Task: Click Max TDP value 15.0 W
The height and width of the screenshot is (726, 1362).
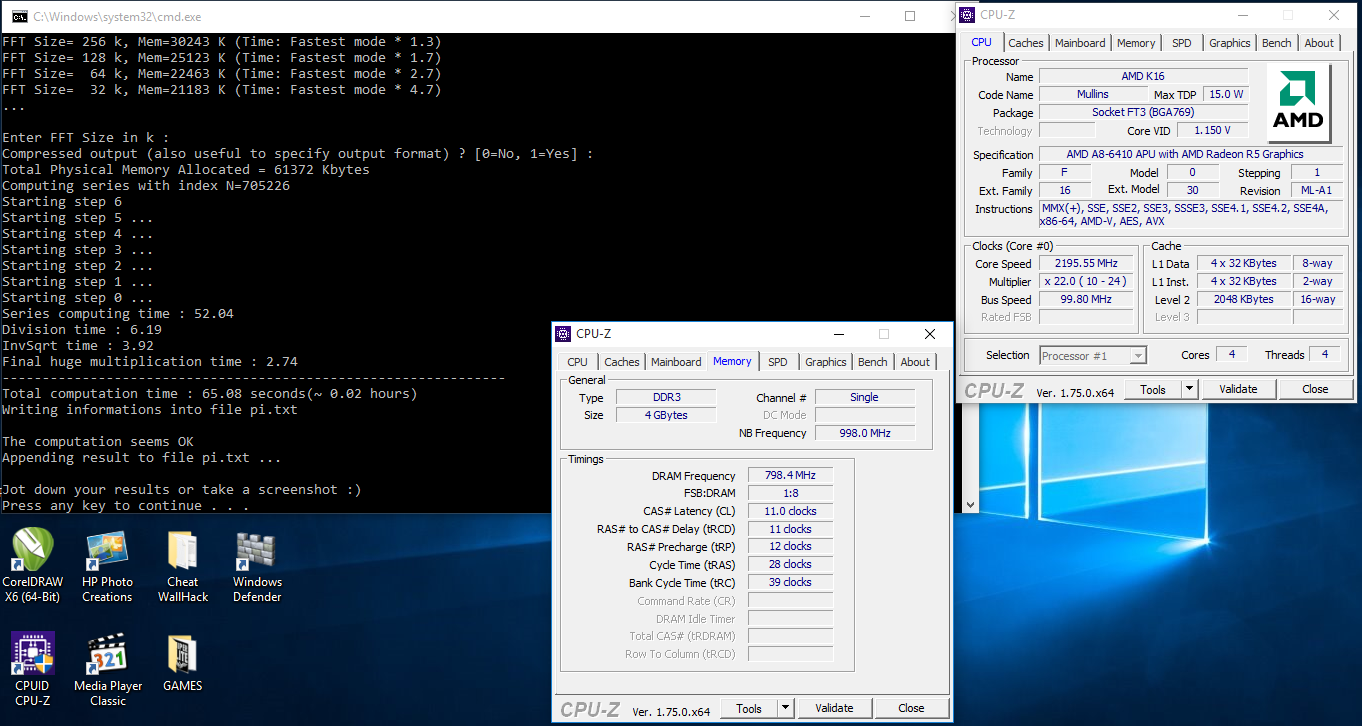Action: [1226, 94]
